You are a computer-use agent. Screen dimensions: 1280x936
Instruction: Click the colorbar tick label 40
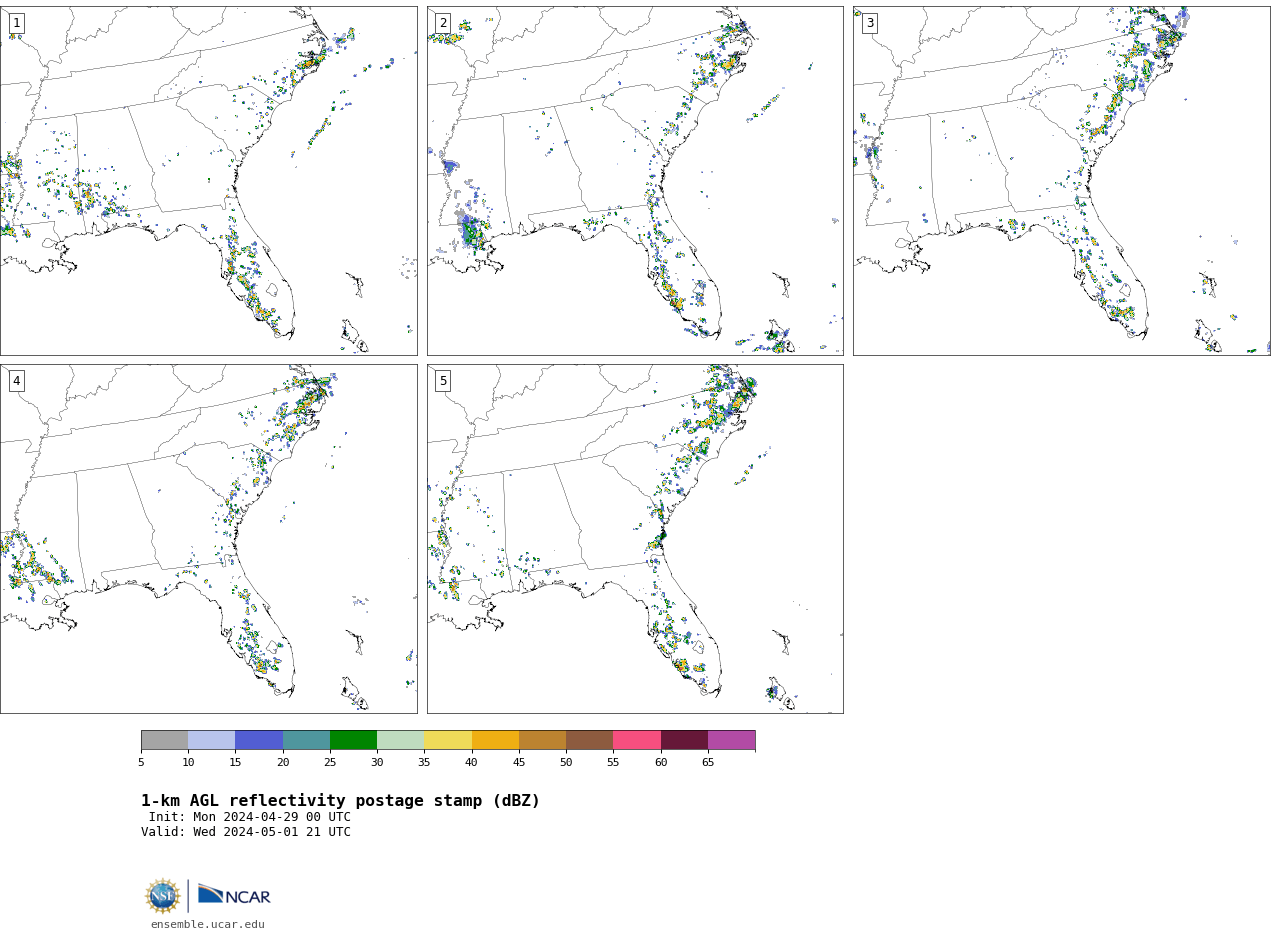(471, 763)
